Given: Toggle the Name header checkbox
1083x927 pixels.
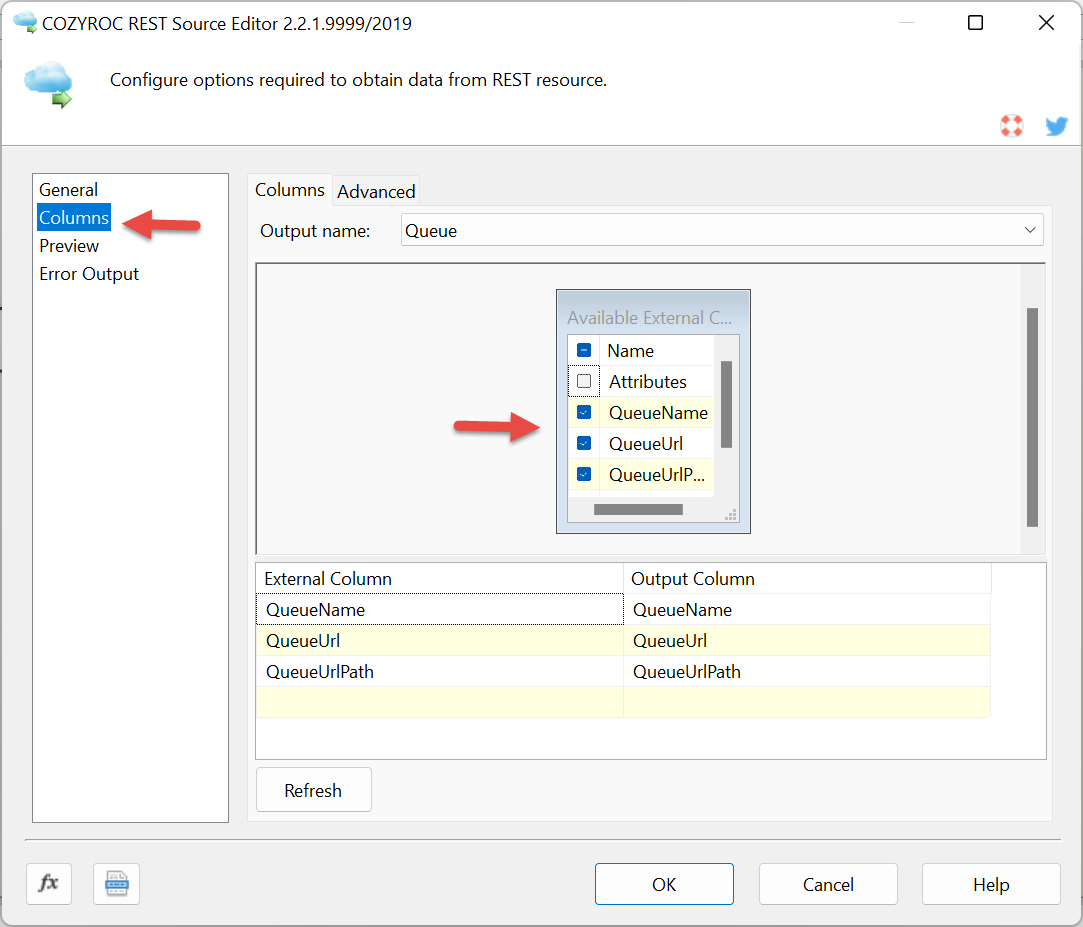Looking at the screenshot, I should click(584, 350).
